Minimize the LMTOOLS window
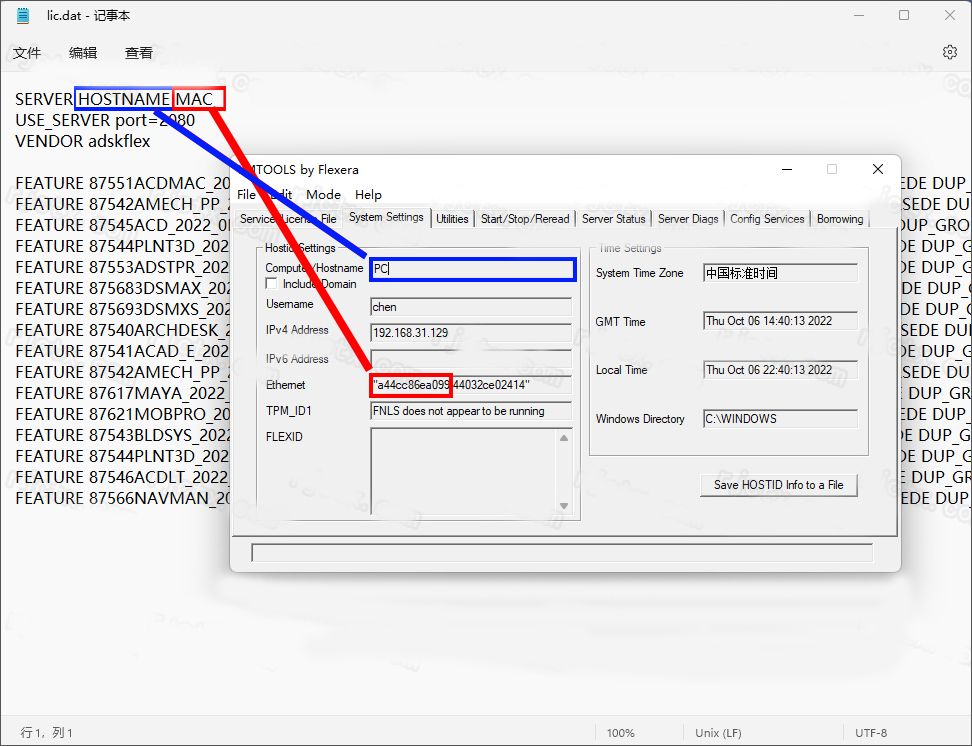The height and width of the screenshot is (746, 972). [787, 169]
